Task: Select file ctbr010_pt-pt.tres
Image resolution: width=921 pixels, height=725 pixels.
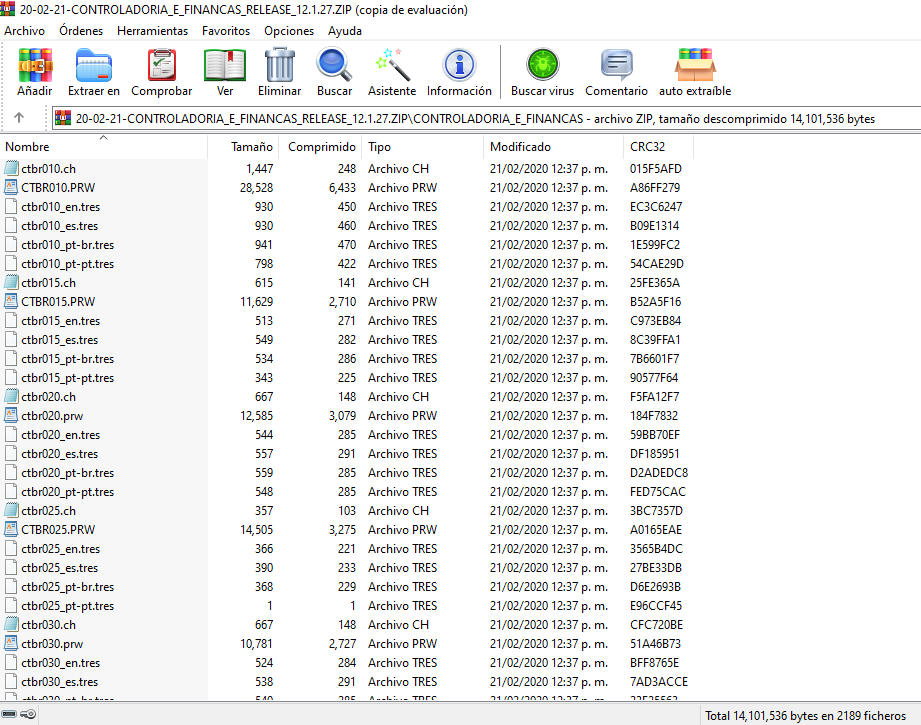Action: point(68,263)
